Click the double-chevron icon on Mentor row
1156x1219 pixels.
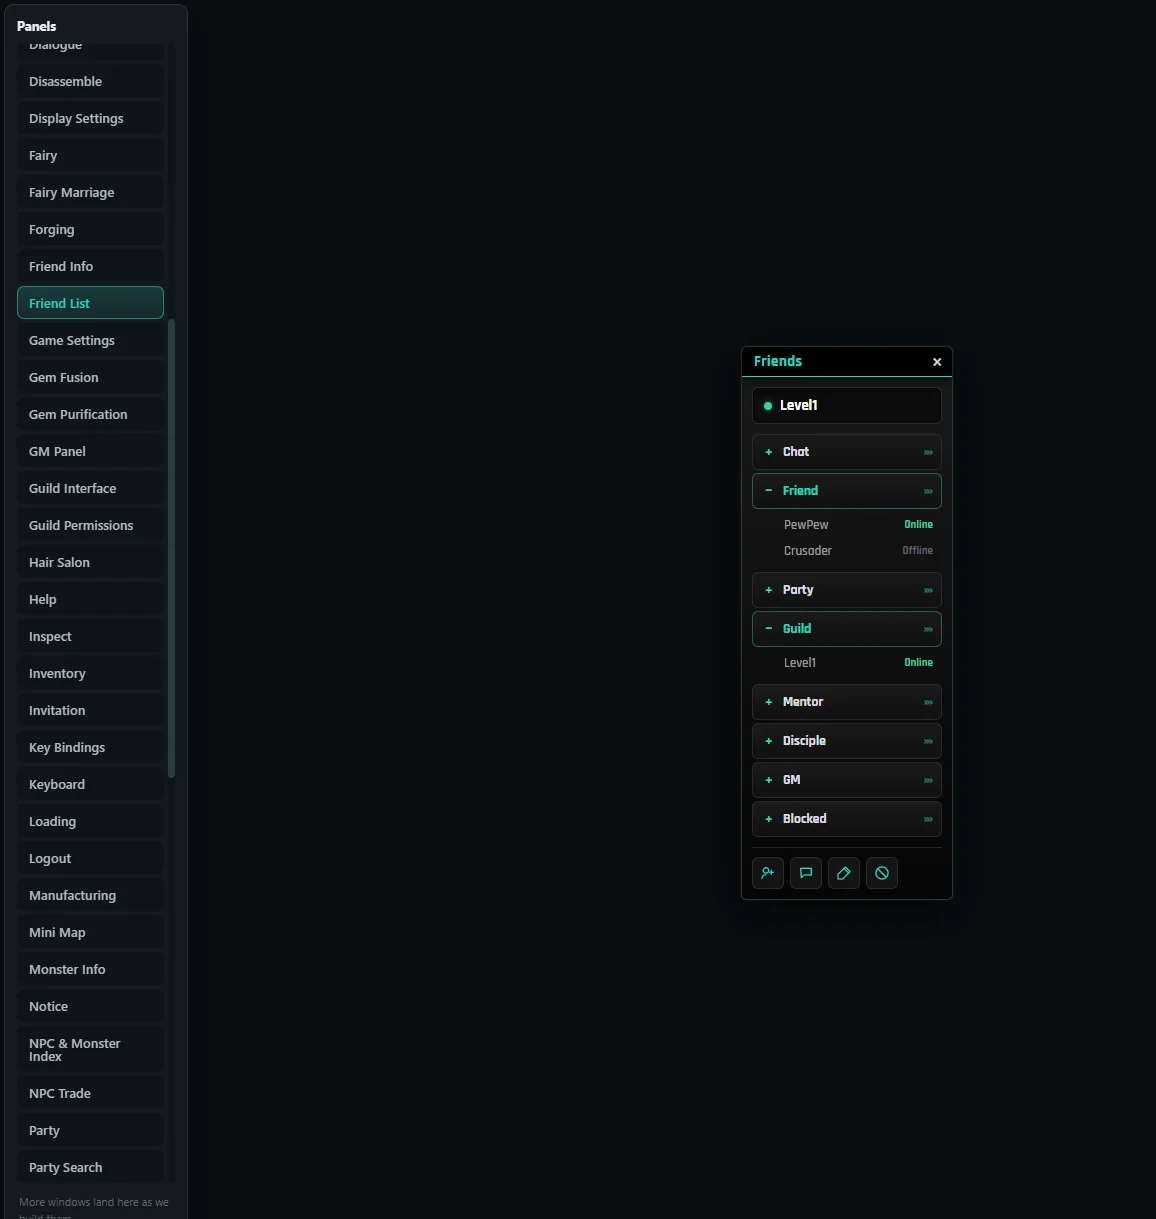pos(928,702)
